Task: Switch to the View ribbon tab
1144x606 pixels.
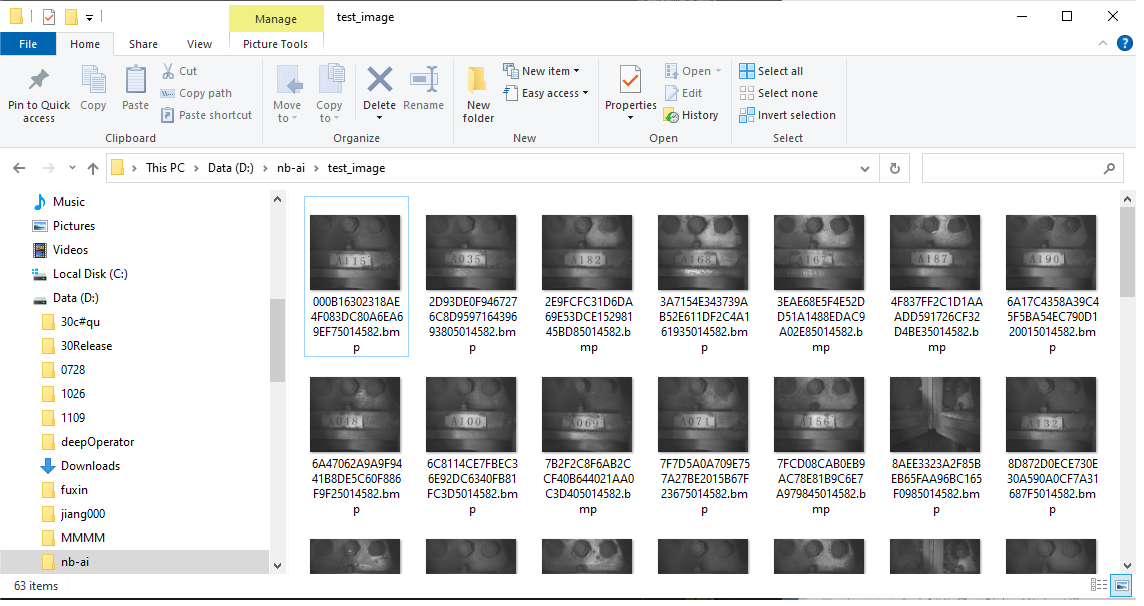Action: [x=199, y=44]
